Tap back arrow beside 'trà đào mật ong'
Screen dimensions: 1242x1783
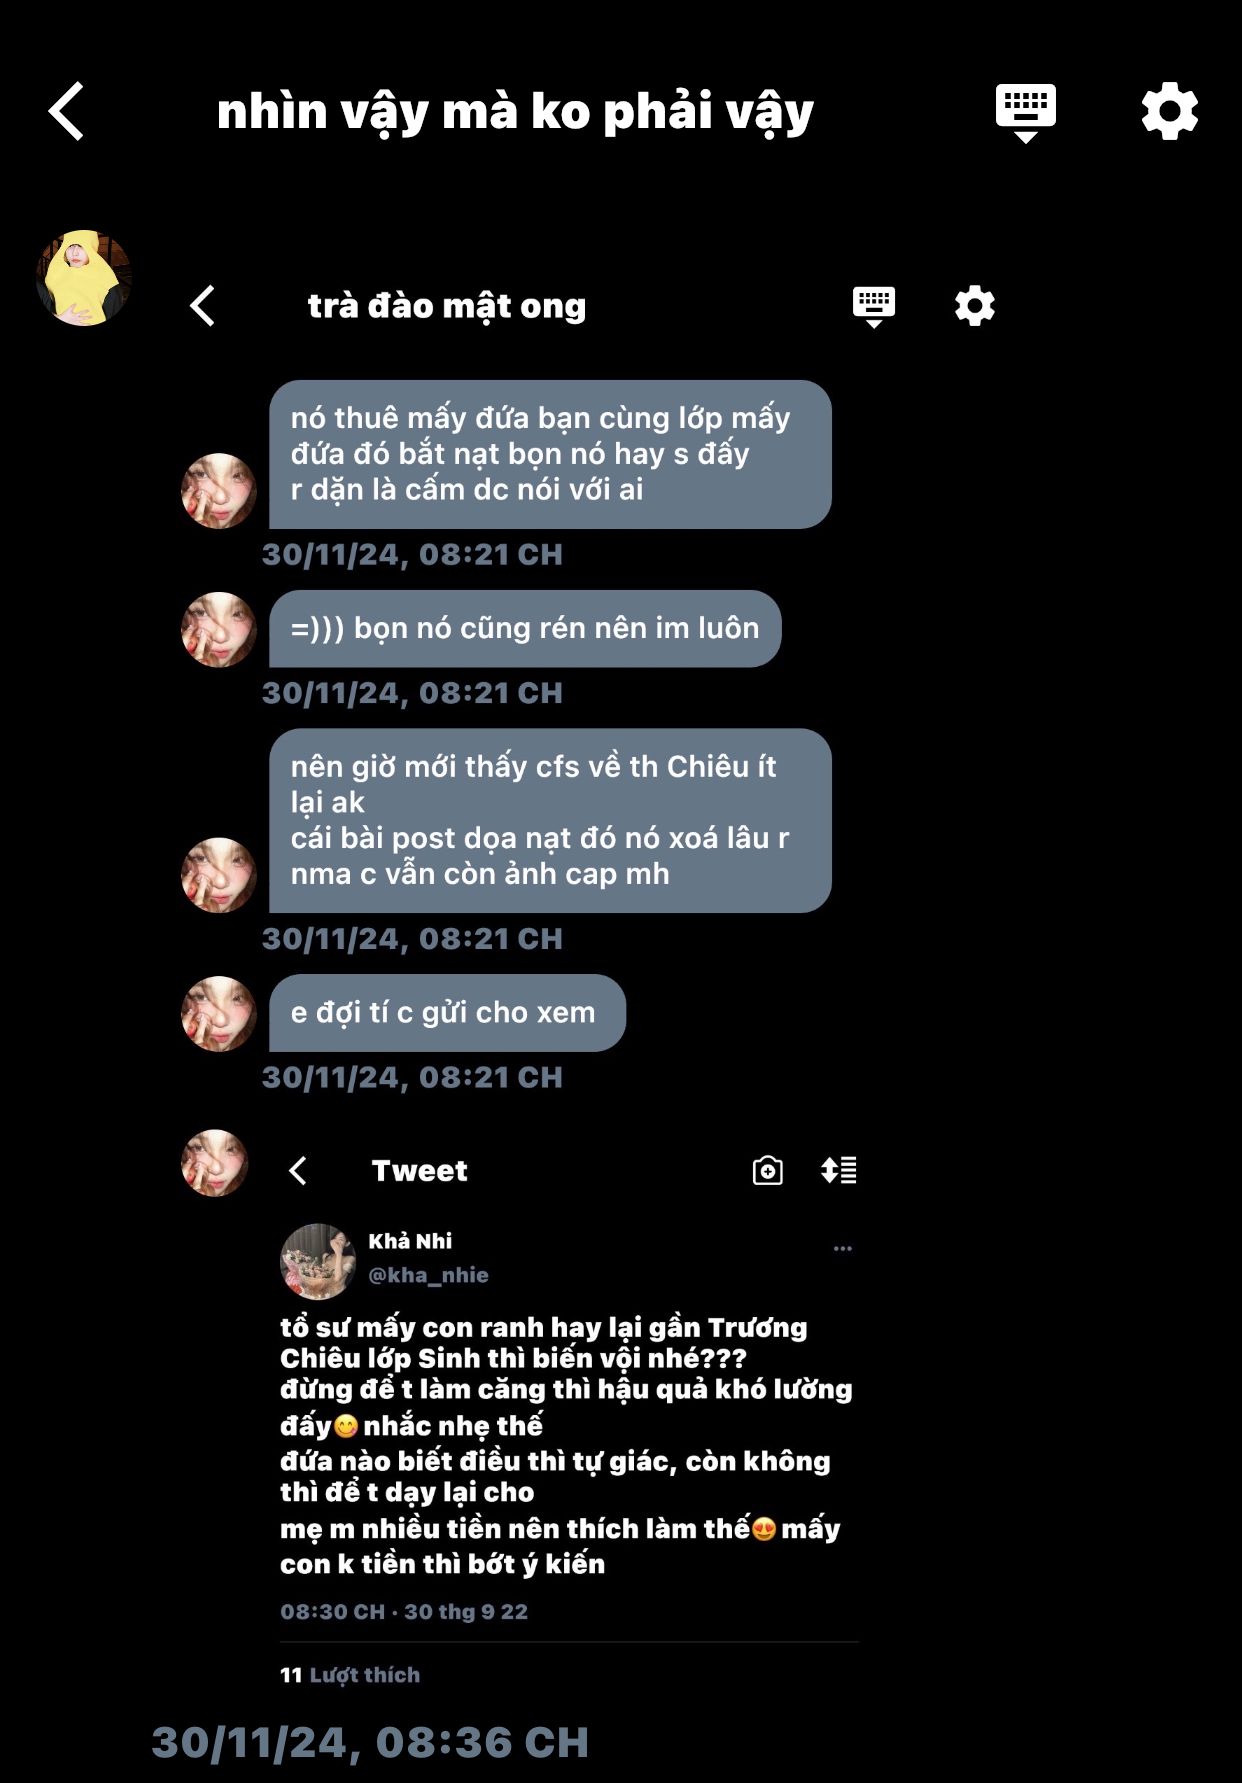tap(203, 306)
